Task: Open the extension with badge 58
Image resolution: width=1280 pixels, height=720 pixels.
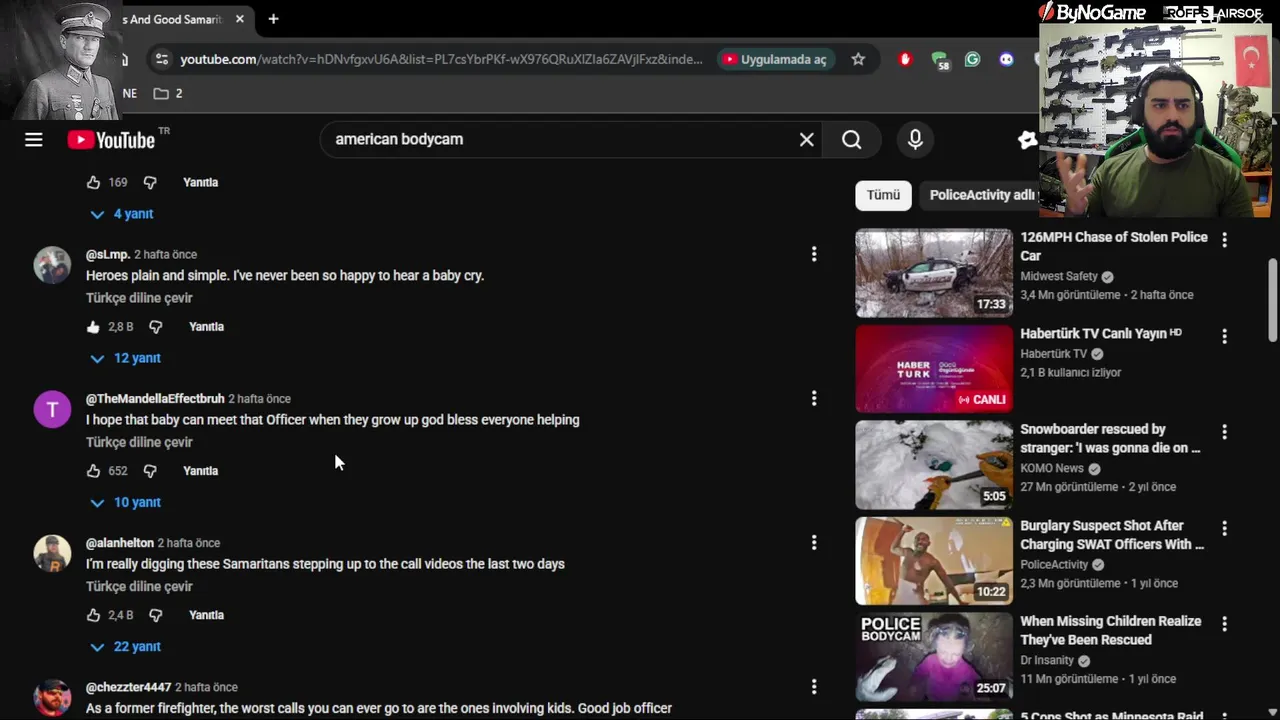Action: coord(939,61)
